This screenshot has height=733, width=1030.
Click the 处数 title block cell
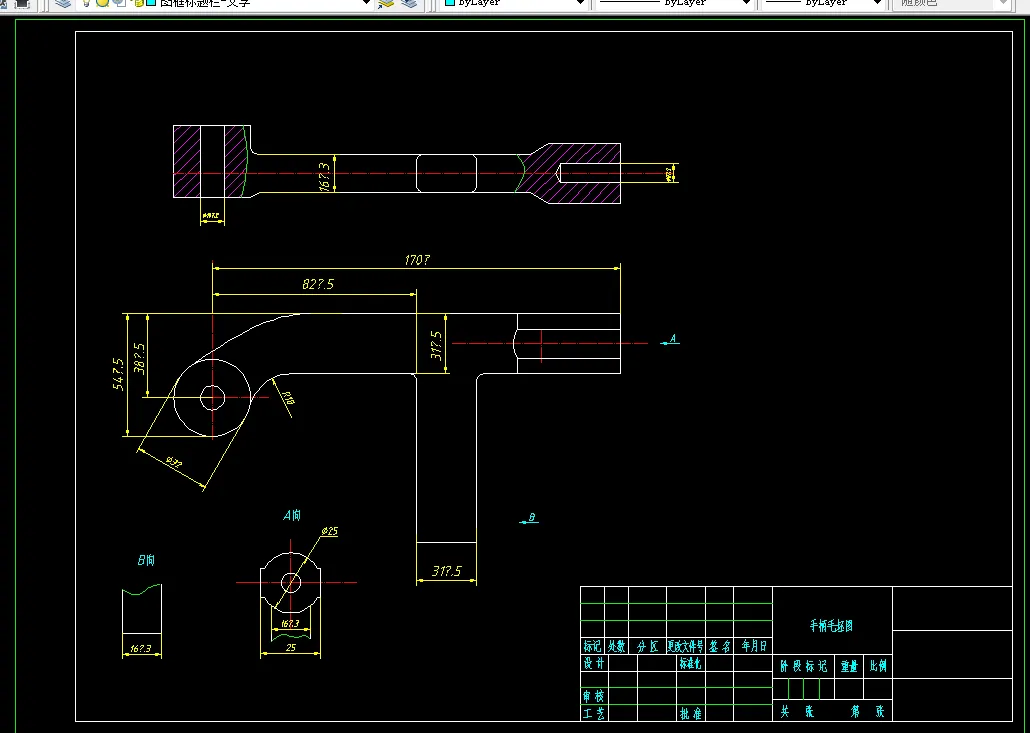click(x=616, y=646)
